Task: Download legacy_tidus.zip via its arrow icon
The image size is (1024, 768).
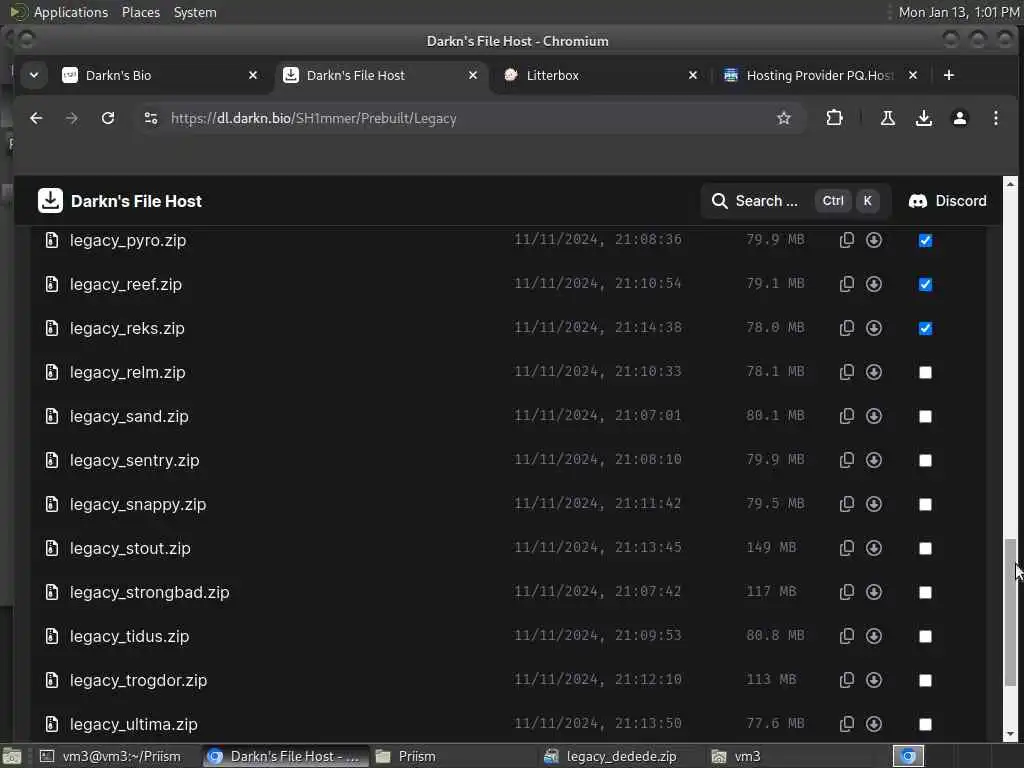Action: [x=874, y=635]
